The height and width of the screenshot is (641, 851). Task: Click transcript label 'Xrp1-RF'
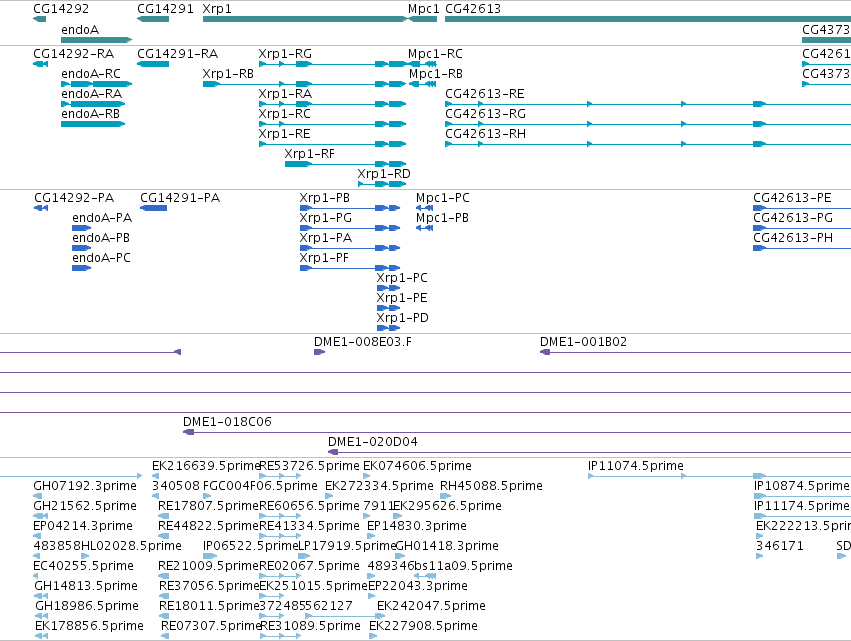309,154
